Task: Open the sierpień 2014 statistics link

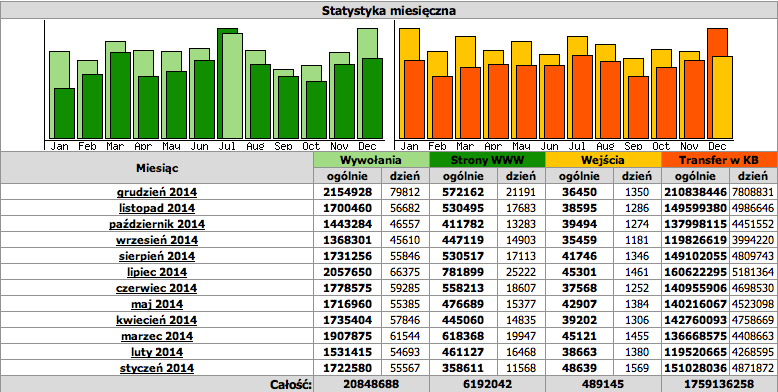Action: click(x=157, y=256)
